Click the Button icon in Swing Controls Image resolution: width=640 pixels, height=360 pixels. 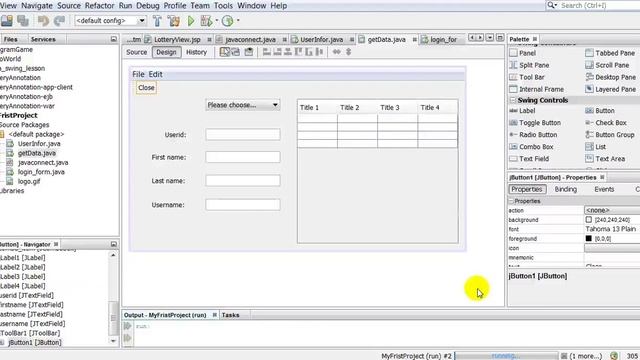point(589,111)
